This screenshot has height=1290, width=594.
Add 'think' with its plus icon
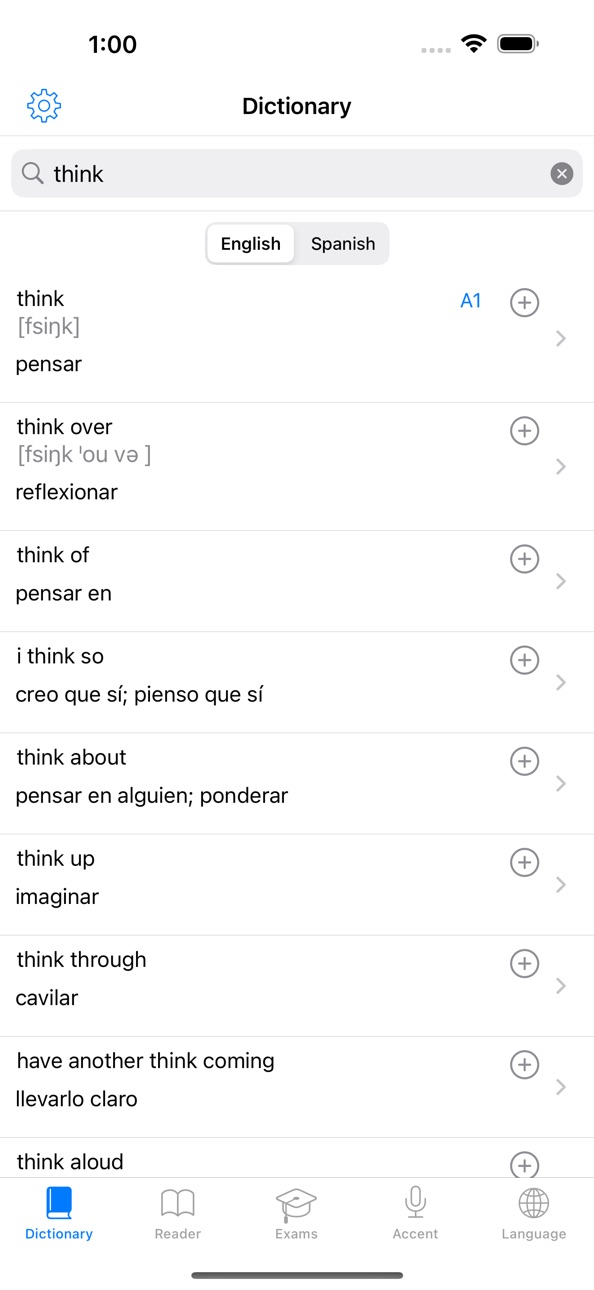(x=525, y=302)
